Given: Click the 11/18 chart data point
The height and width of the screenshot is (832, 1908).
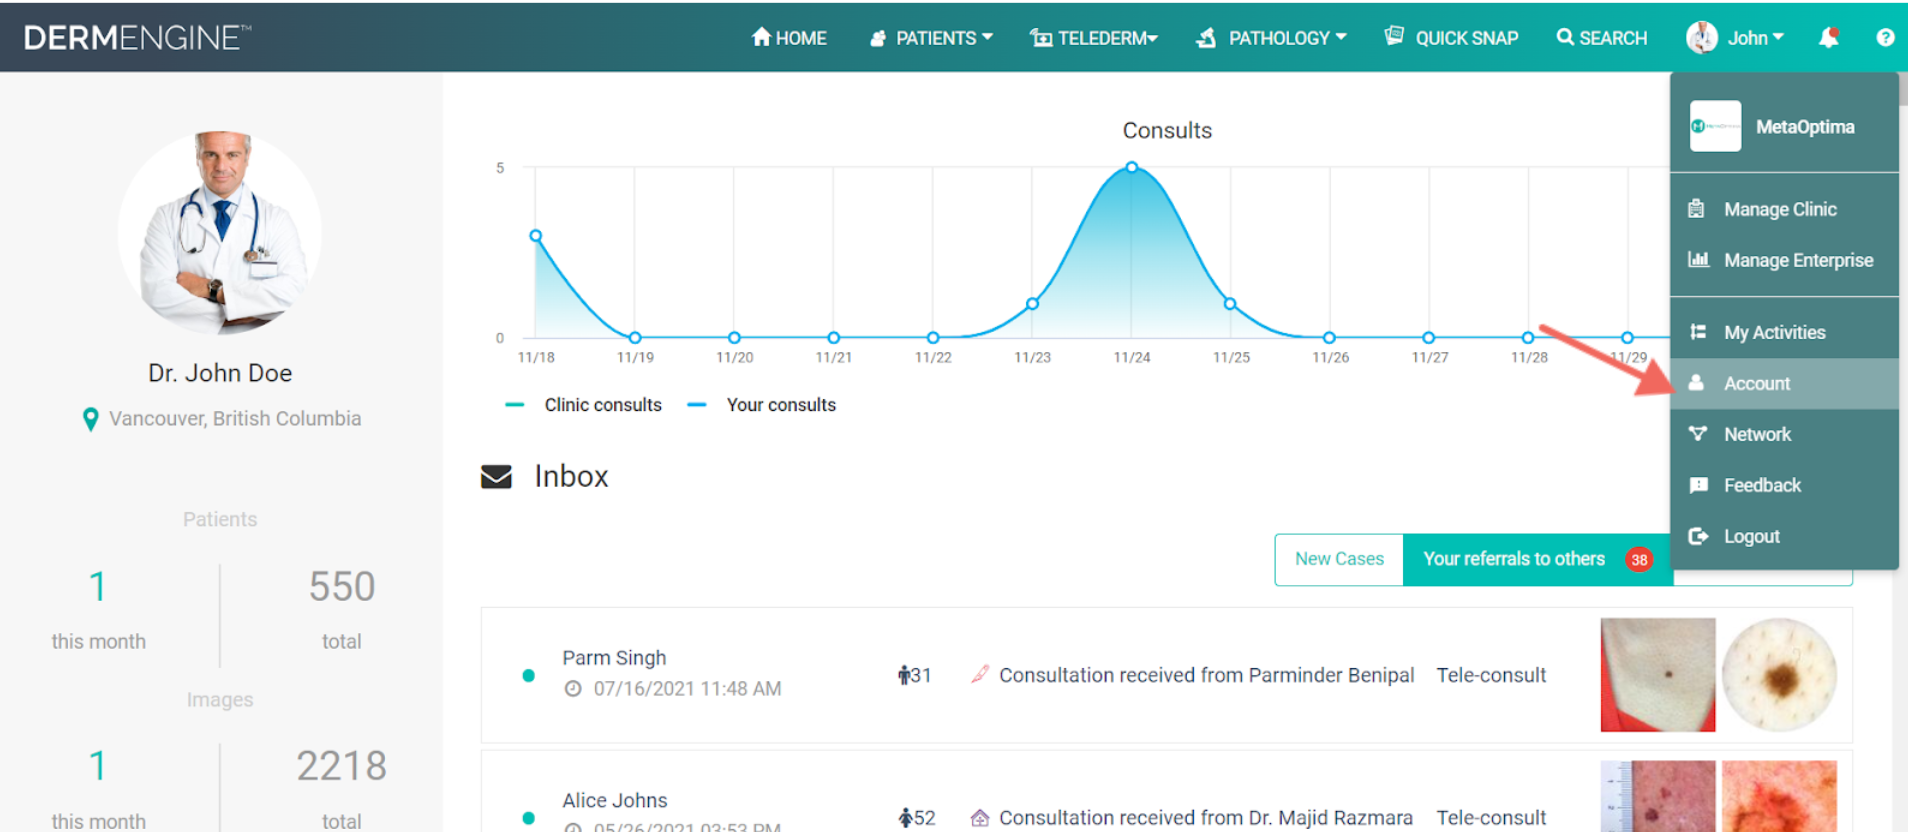Looking at the screenshot, I should point(536,236).
